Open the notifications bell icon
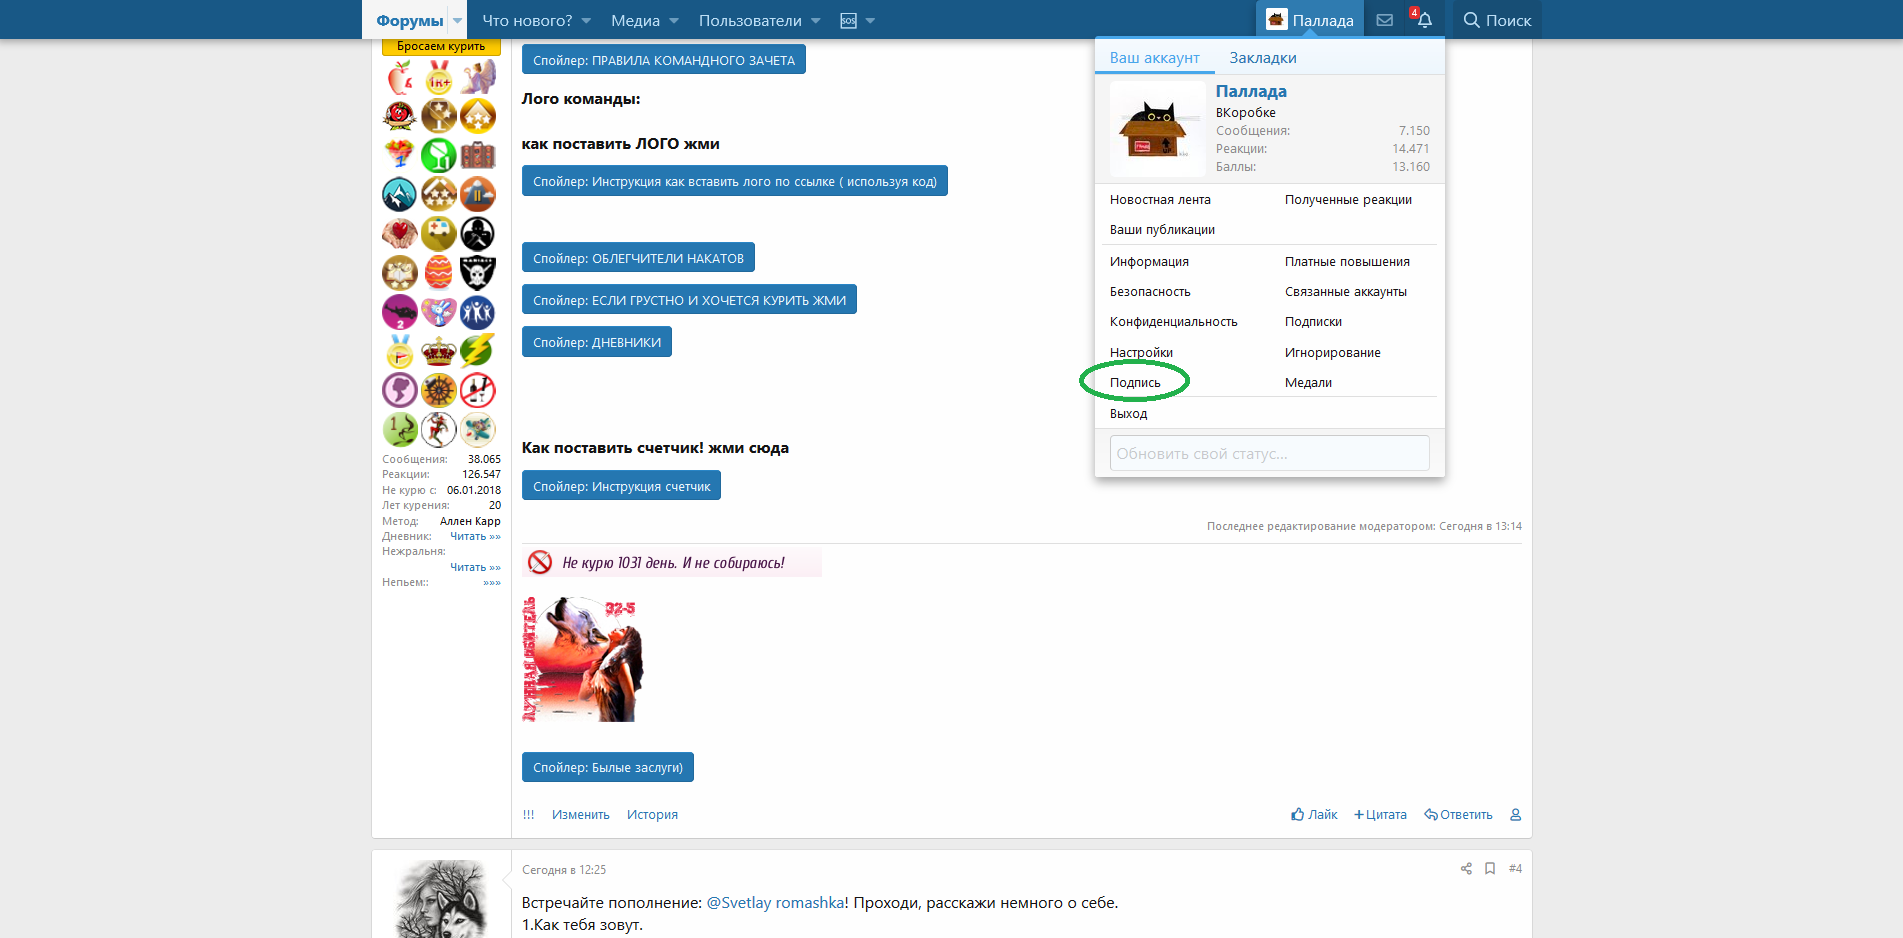The height and width of the screenshot is (938, 1903). (1423, 20)
